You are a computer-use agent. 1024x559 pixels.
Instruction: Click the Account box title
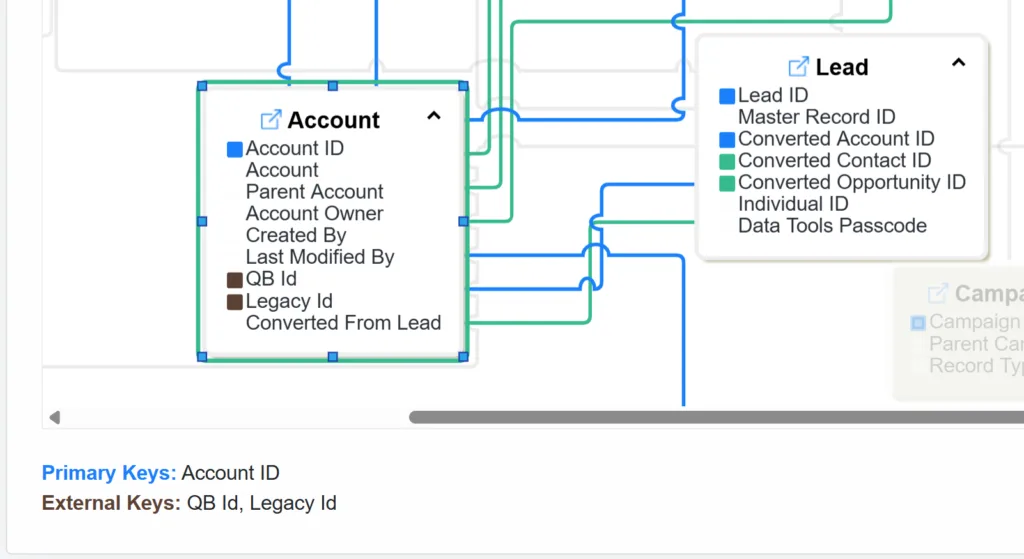pyautogui.click(x=333, y=120)
